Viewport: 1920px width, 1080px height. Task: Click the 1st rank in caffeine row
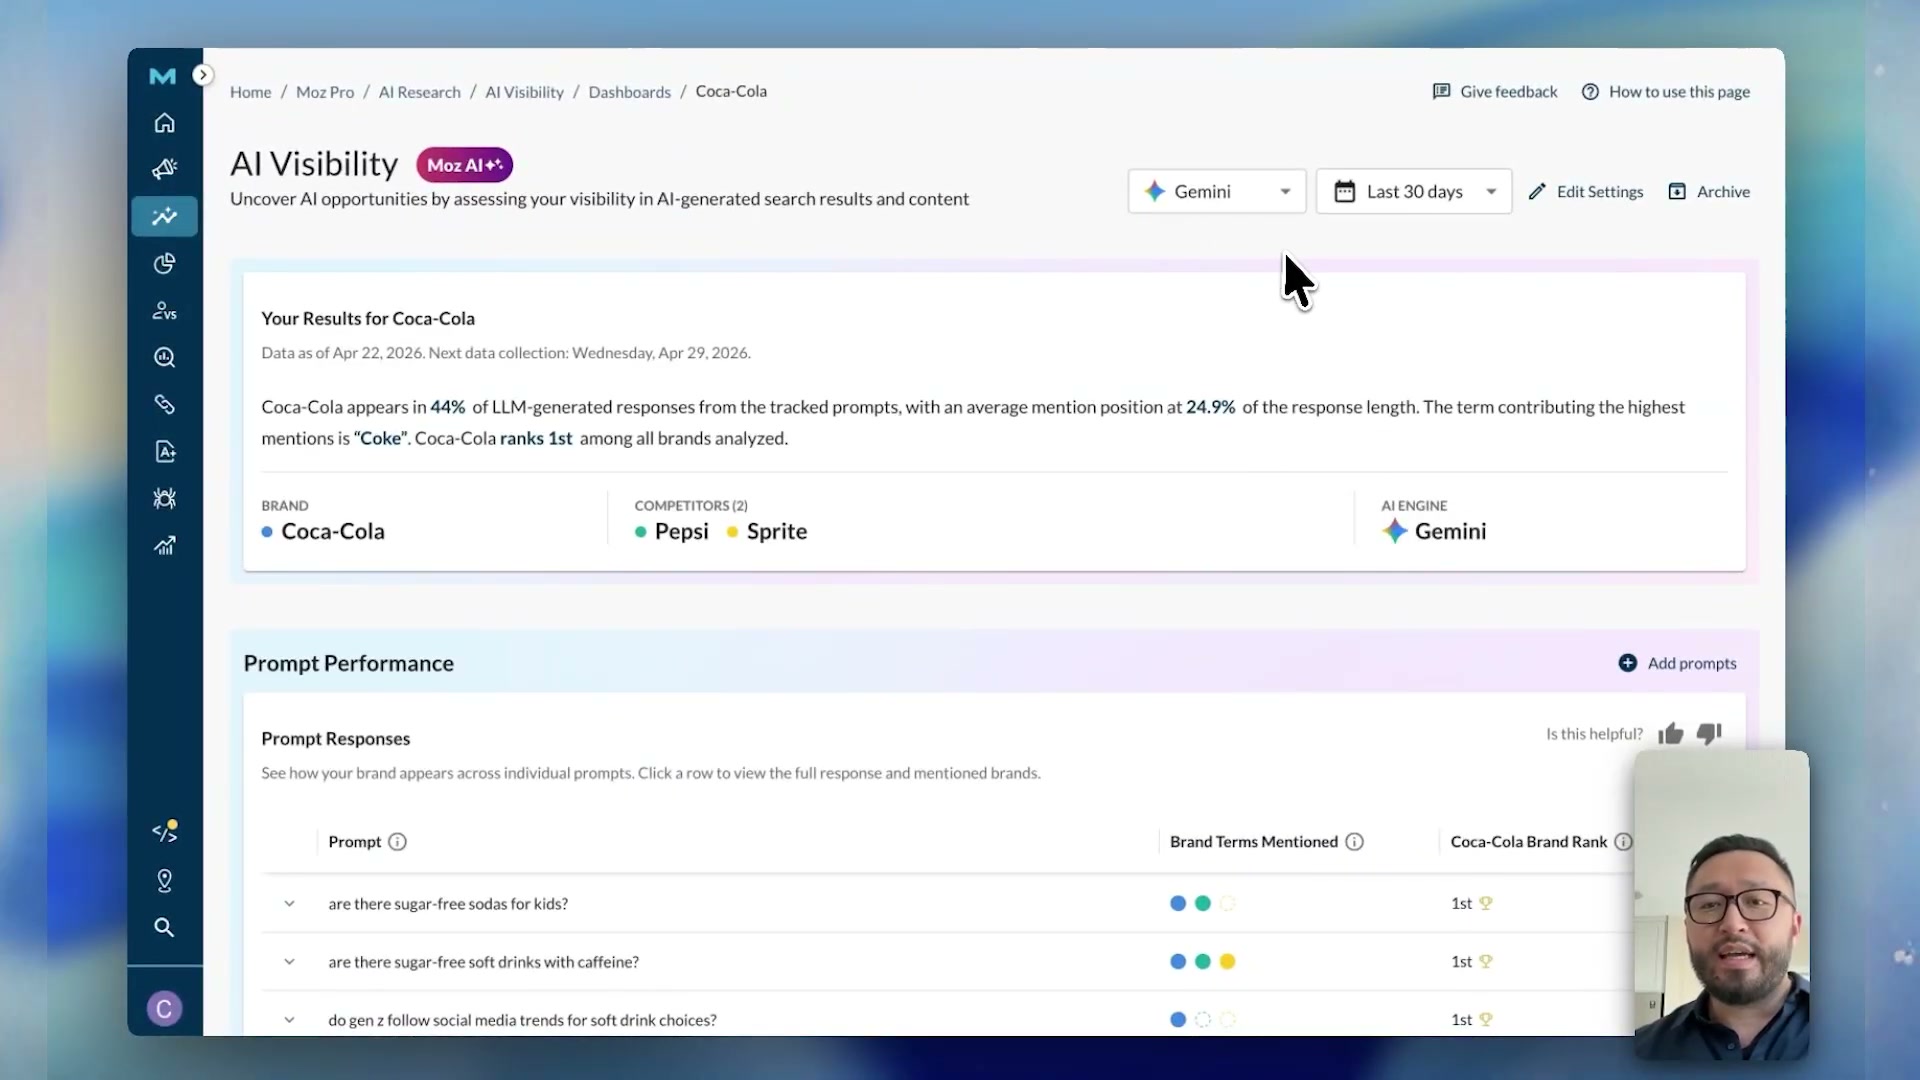click(1462, 962)
